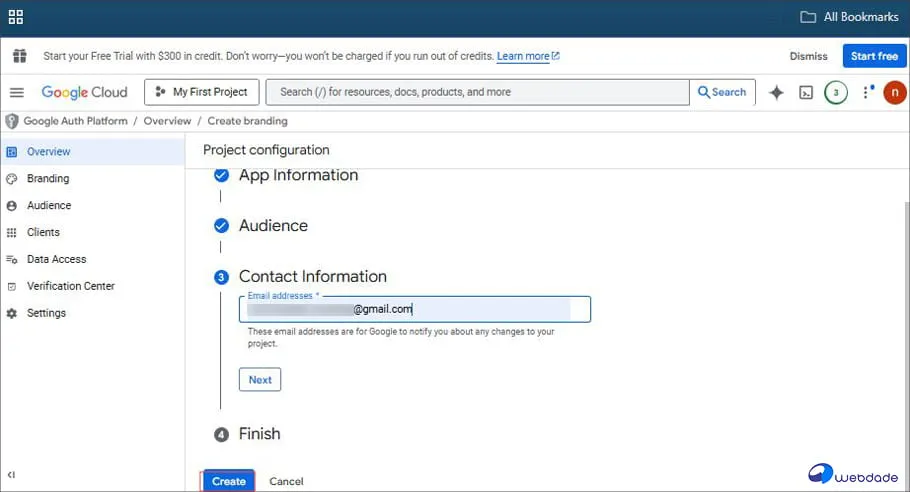Click the user account avatar

point(894,92)
